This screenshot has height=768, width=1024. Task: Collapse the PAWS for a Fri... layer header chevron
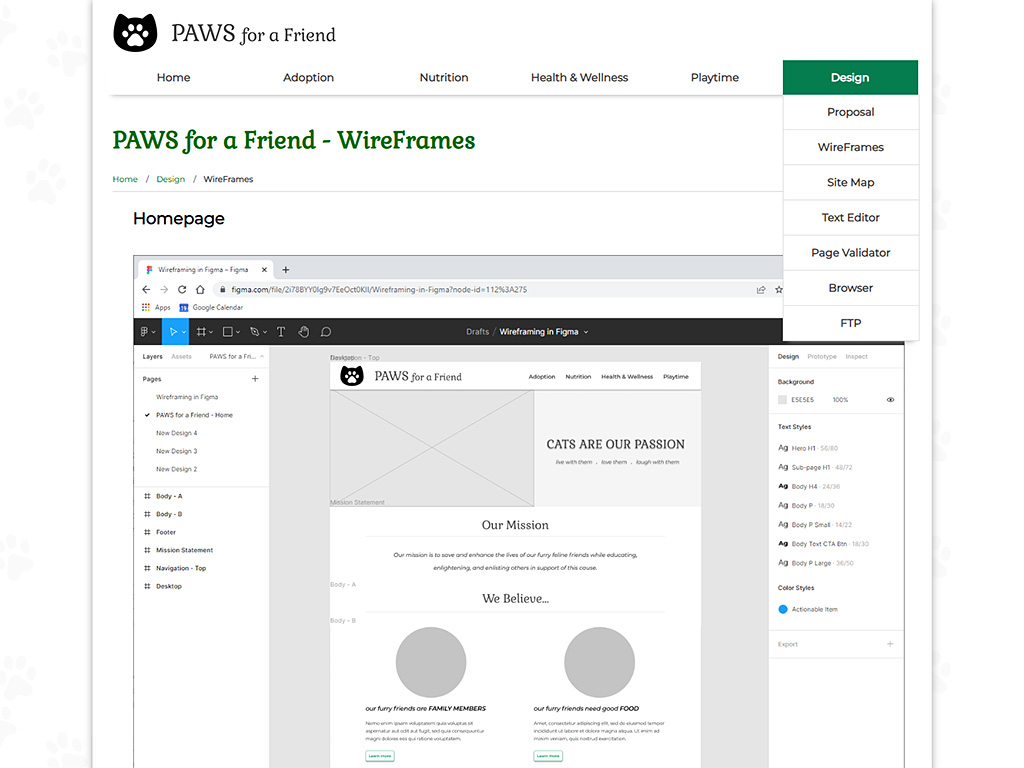(261, 356)
